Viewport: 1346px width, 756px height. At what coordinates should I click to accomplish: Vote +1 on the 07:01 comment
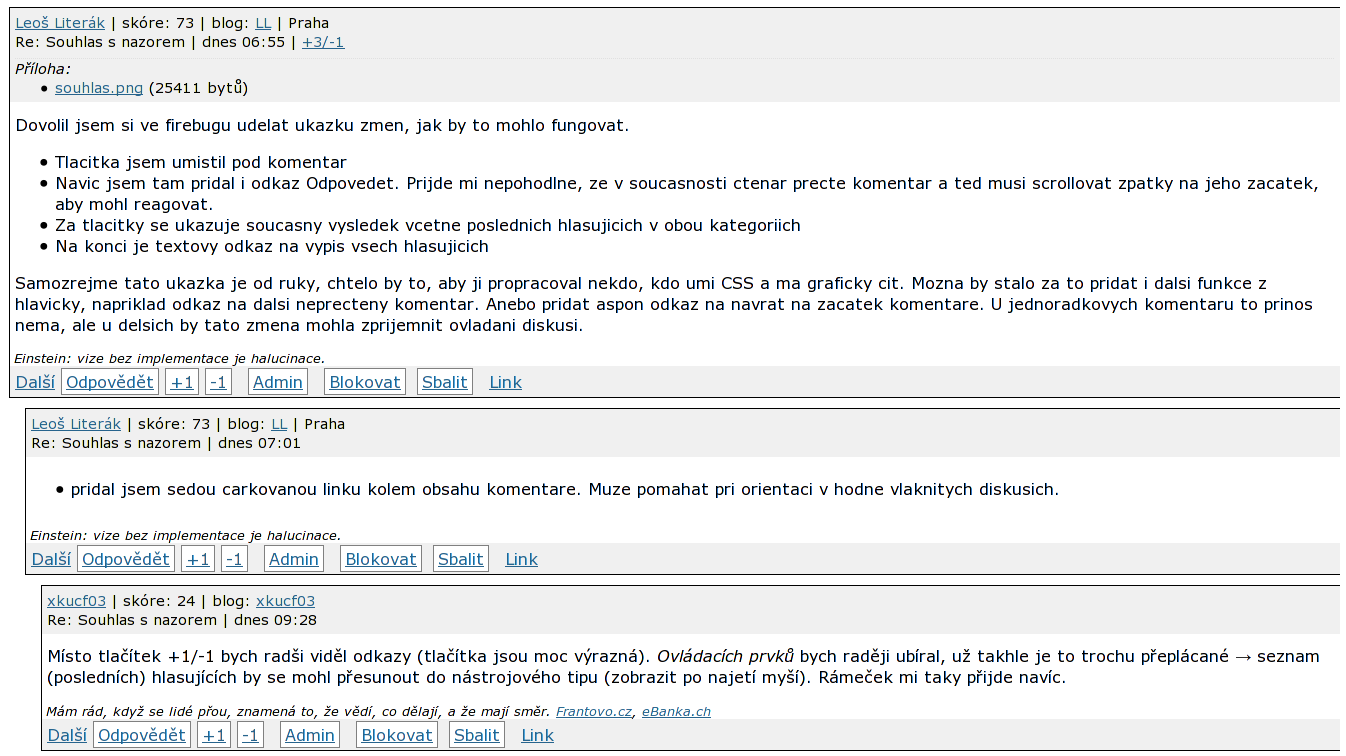(198, 559)
